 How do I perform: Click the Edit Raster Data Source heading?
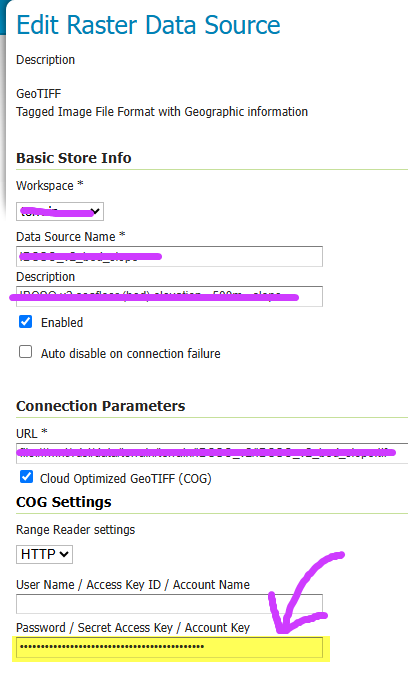(148, 25)
